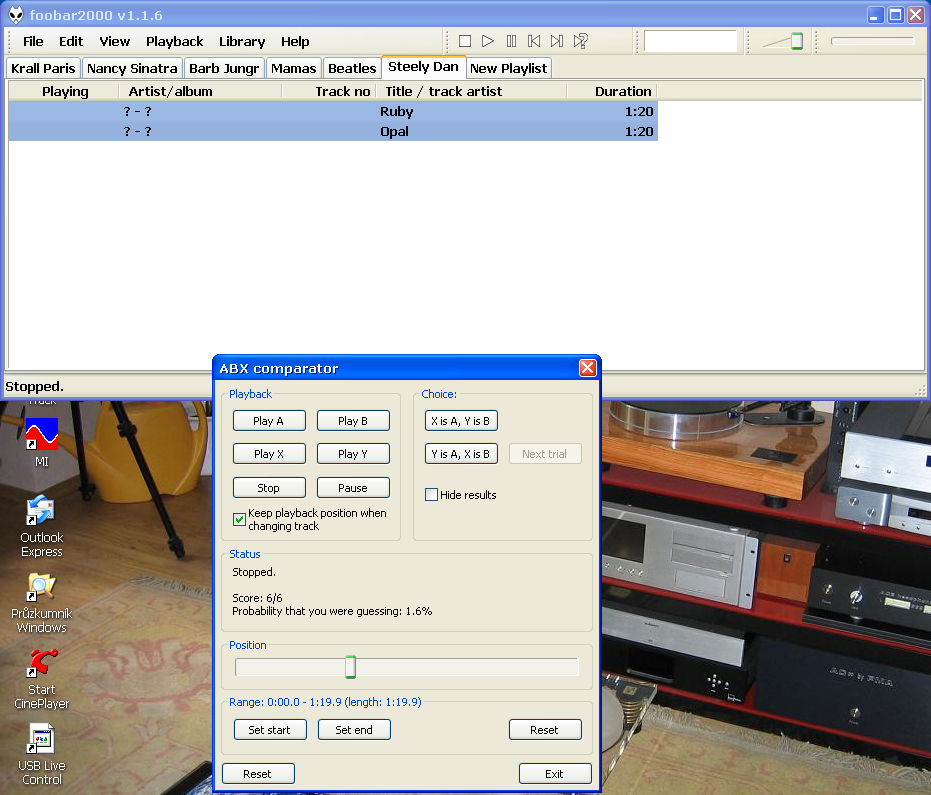
Task: Open the View menu
Action: [x=115, y=42]
